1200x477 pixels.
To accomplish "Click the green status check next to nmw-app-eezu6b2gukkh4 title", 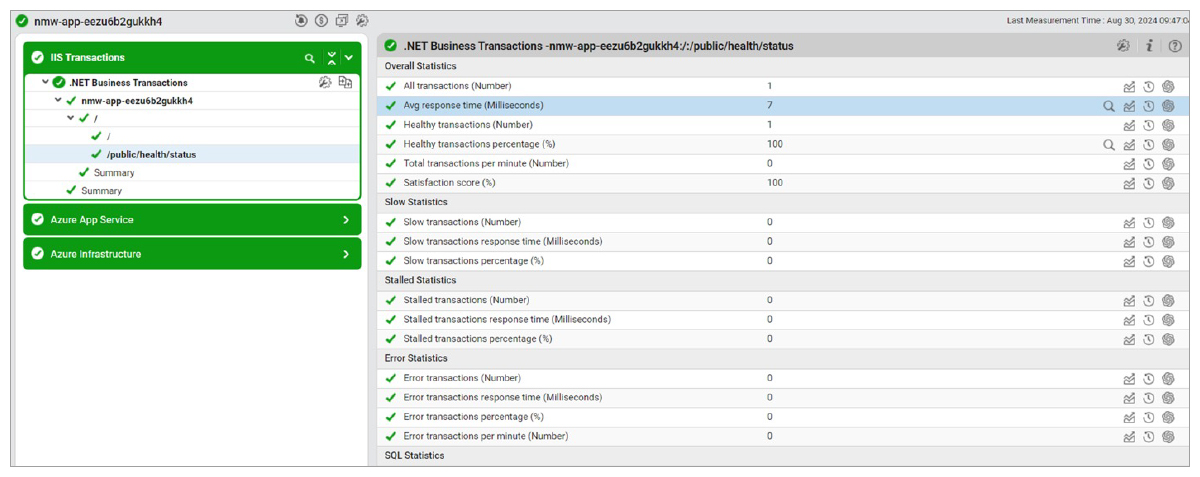I will (22, 21).
